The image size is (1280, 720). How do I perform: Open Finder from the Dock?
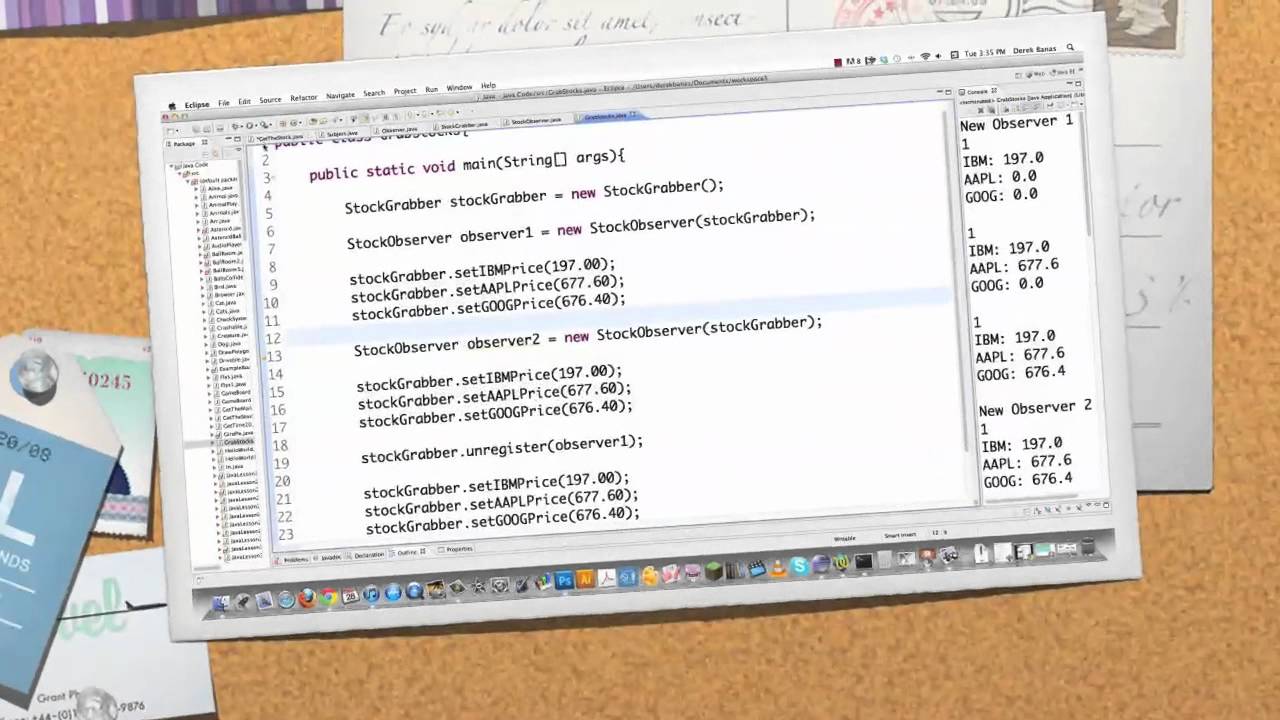(x=221, y=603)
